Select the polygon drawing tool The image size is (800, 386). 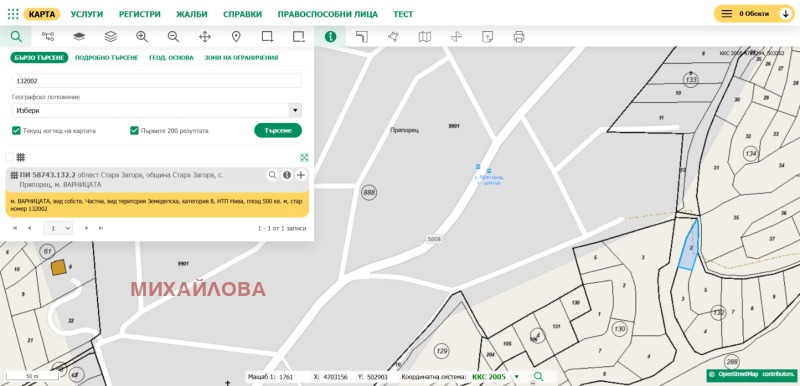click(393, 37)
